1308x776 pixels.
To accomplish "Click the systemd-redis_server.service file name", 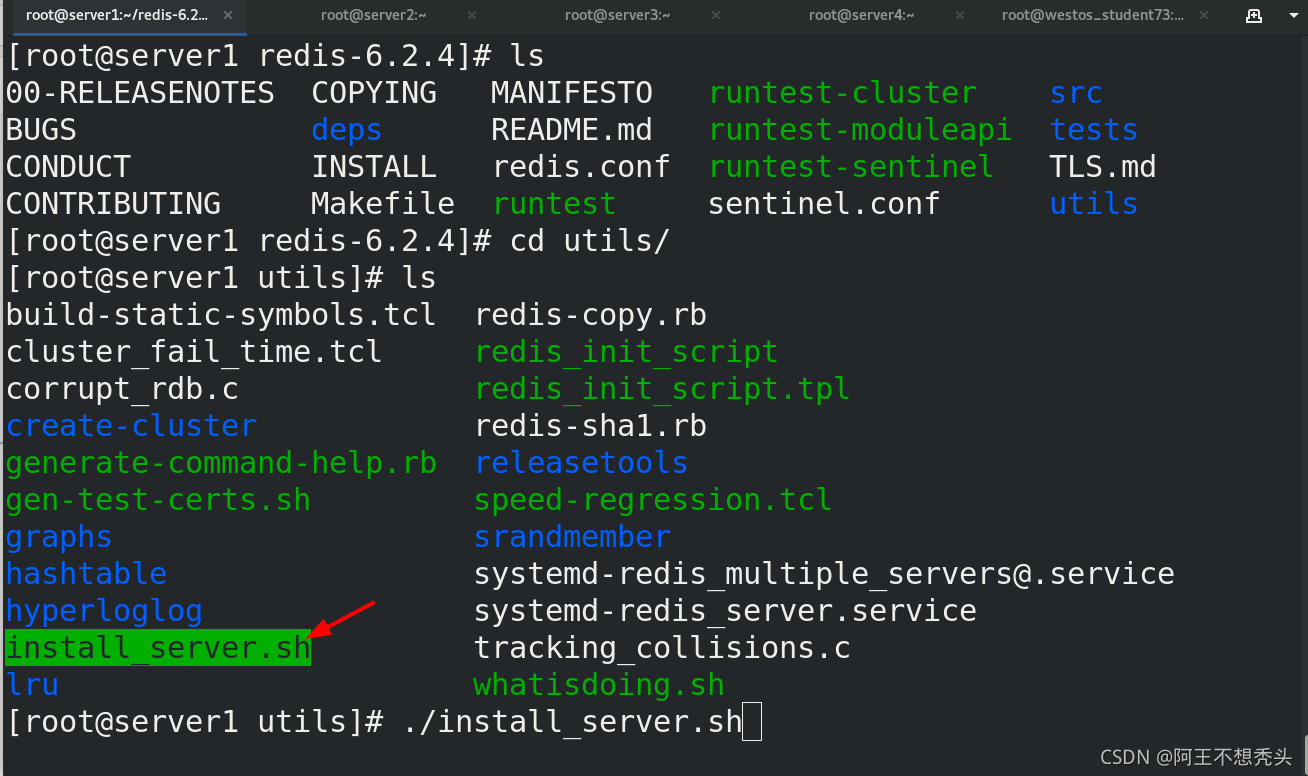I will coord(725,611).
